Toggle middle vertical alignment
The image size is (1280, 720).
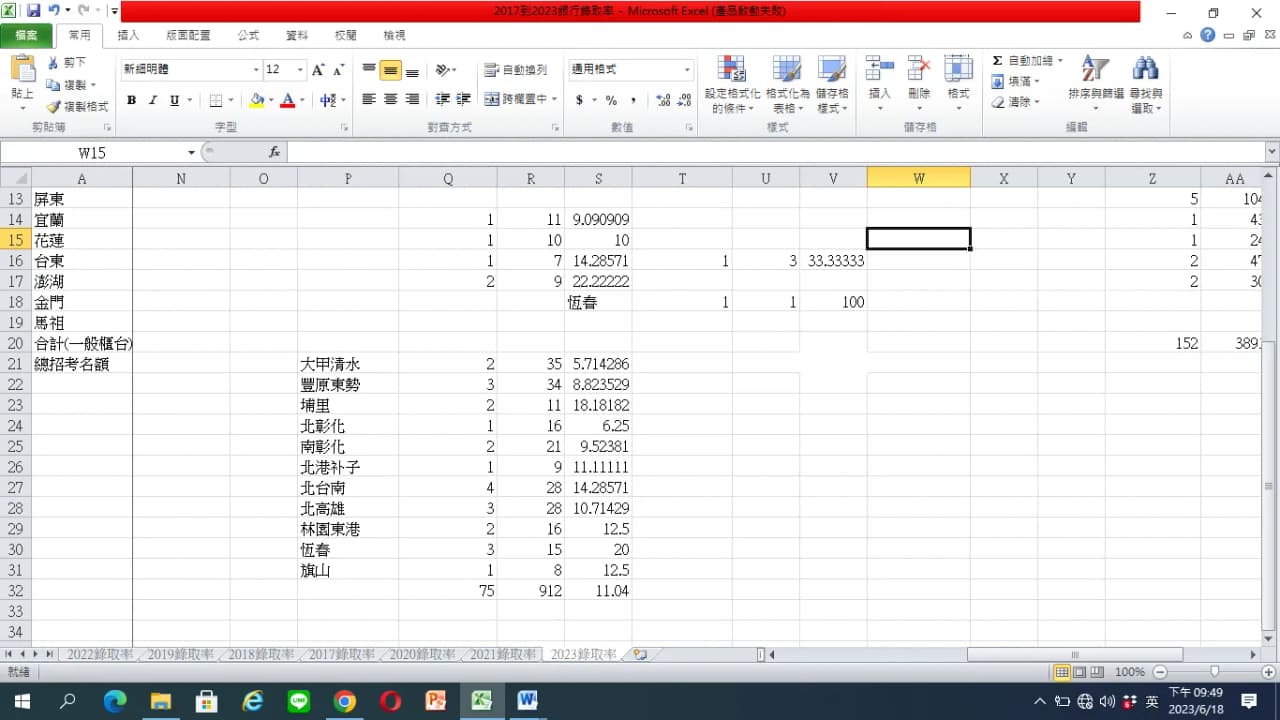click(x=390, y=70)
